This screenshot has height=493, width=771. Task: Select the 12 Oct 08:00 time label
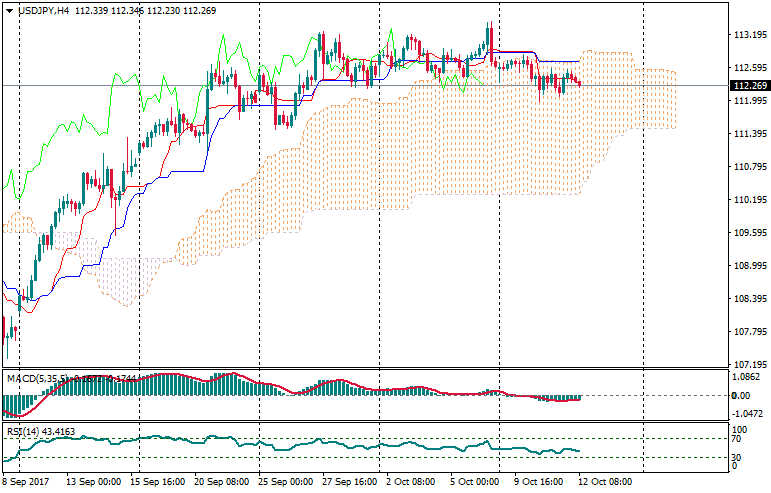(x=607, y=482)
